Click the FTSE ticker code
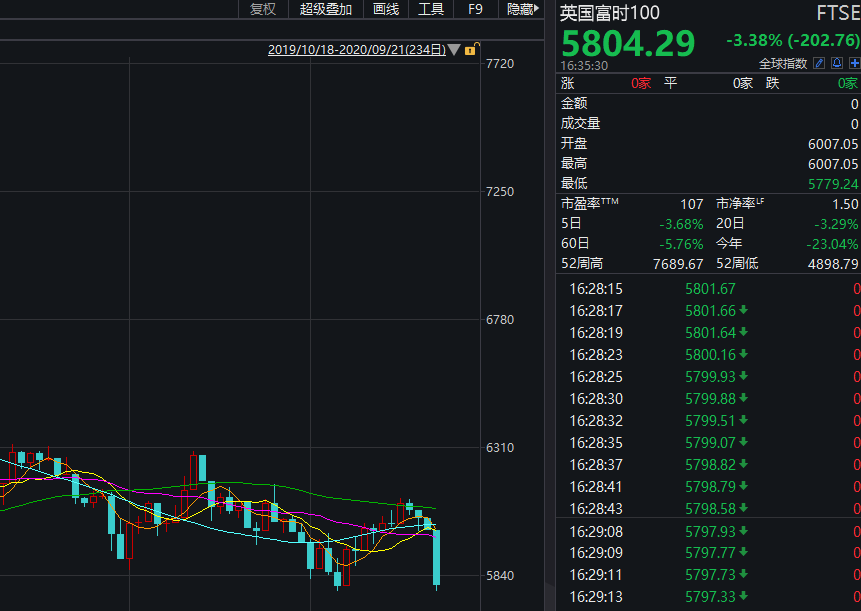 (838, 13)
